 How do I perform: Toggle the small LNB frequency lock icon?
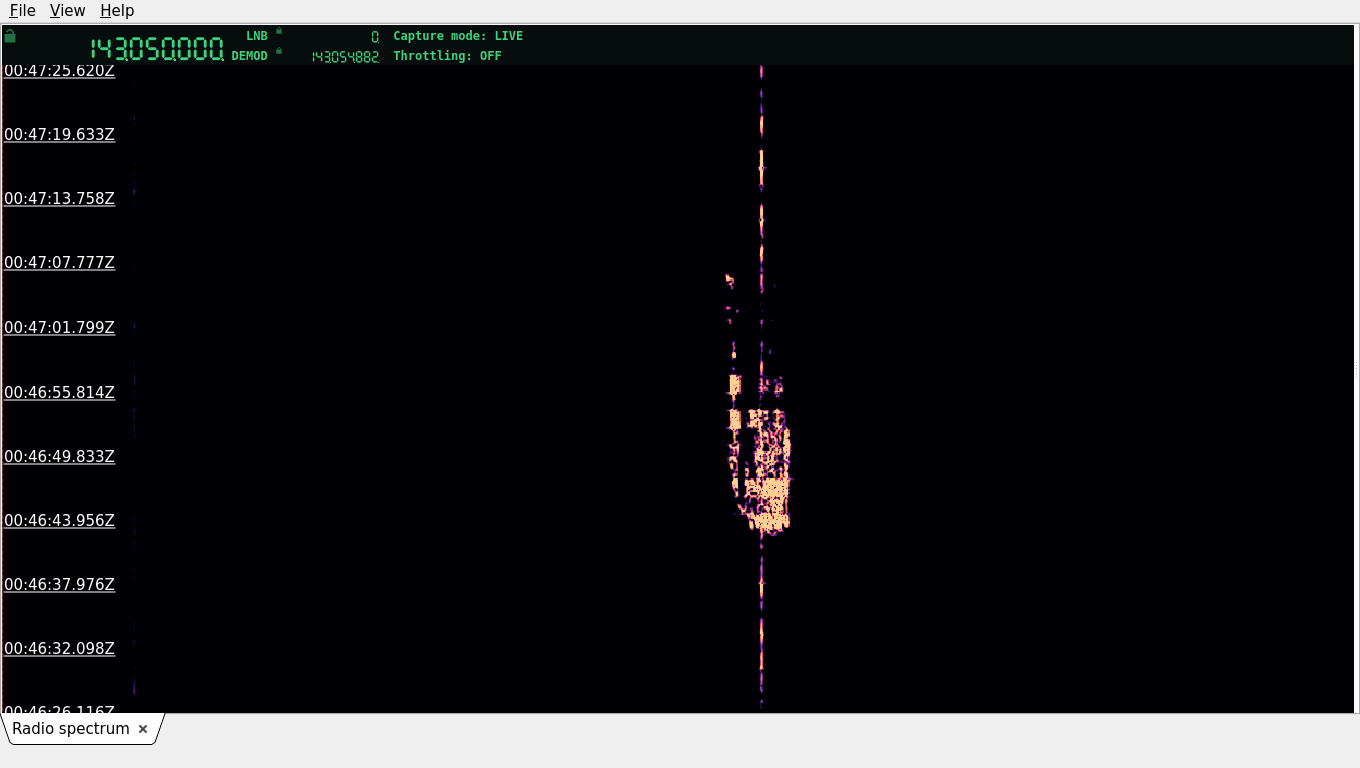point(279,31)
